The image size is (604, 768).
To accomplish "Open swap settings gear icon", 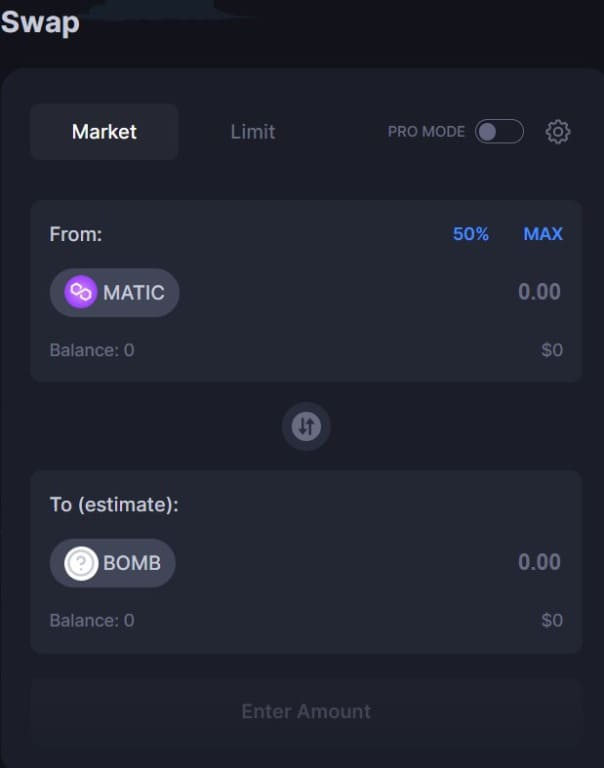I will (557, 132).
